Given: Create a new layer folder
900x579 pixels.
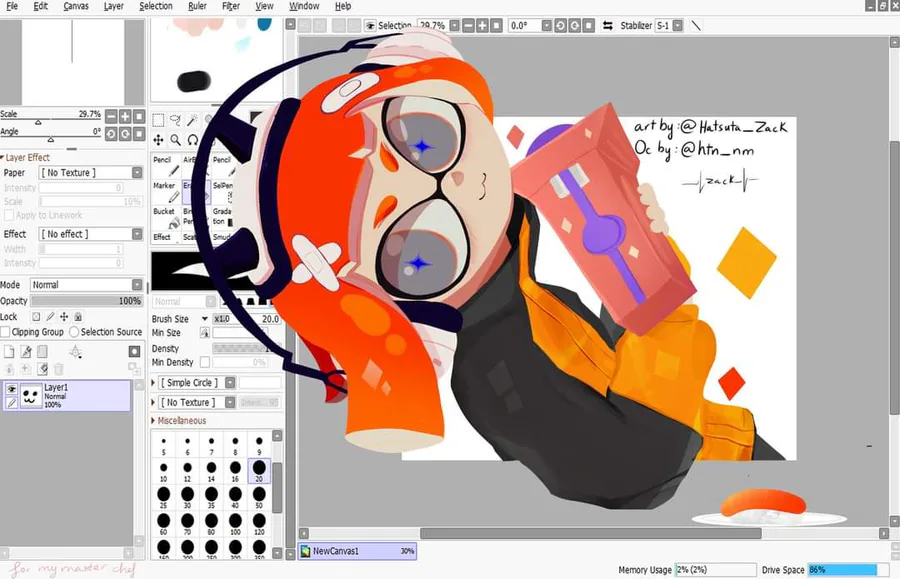Looking at the screenshot, I should [42, 352].
